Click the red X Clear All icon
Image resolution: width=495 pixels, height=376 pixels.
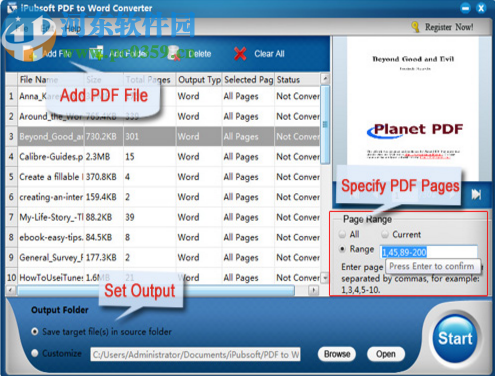[240, 54]
